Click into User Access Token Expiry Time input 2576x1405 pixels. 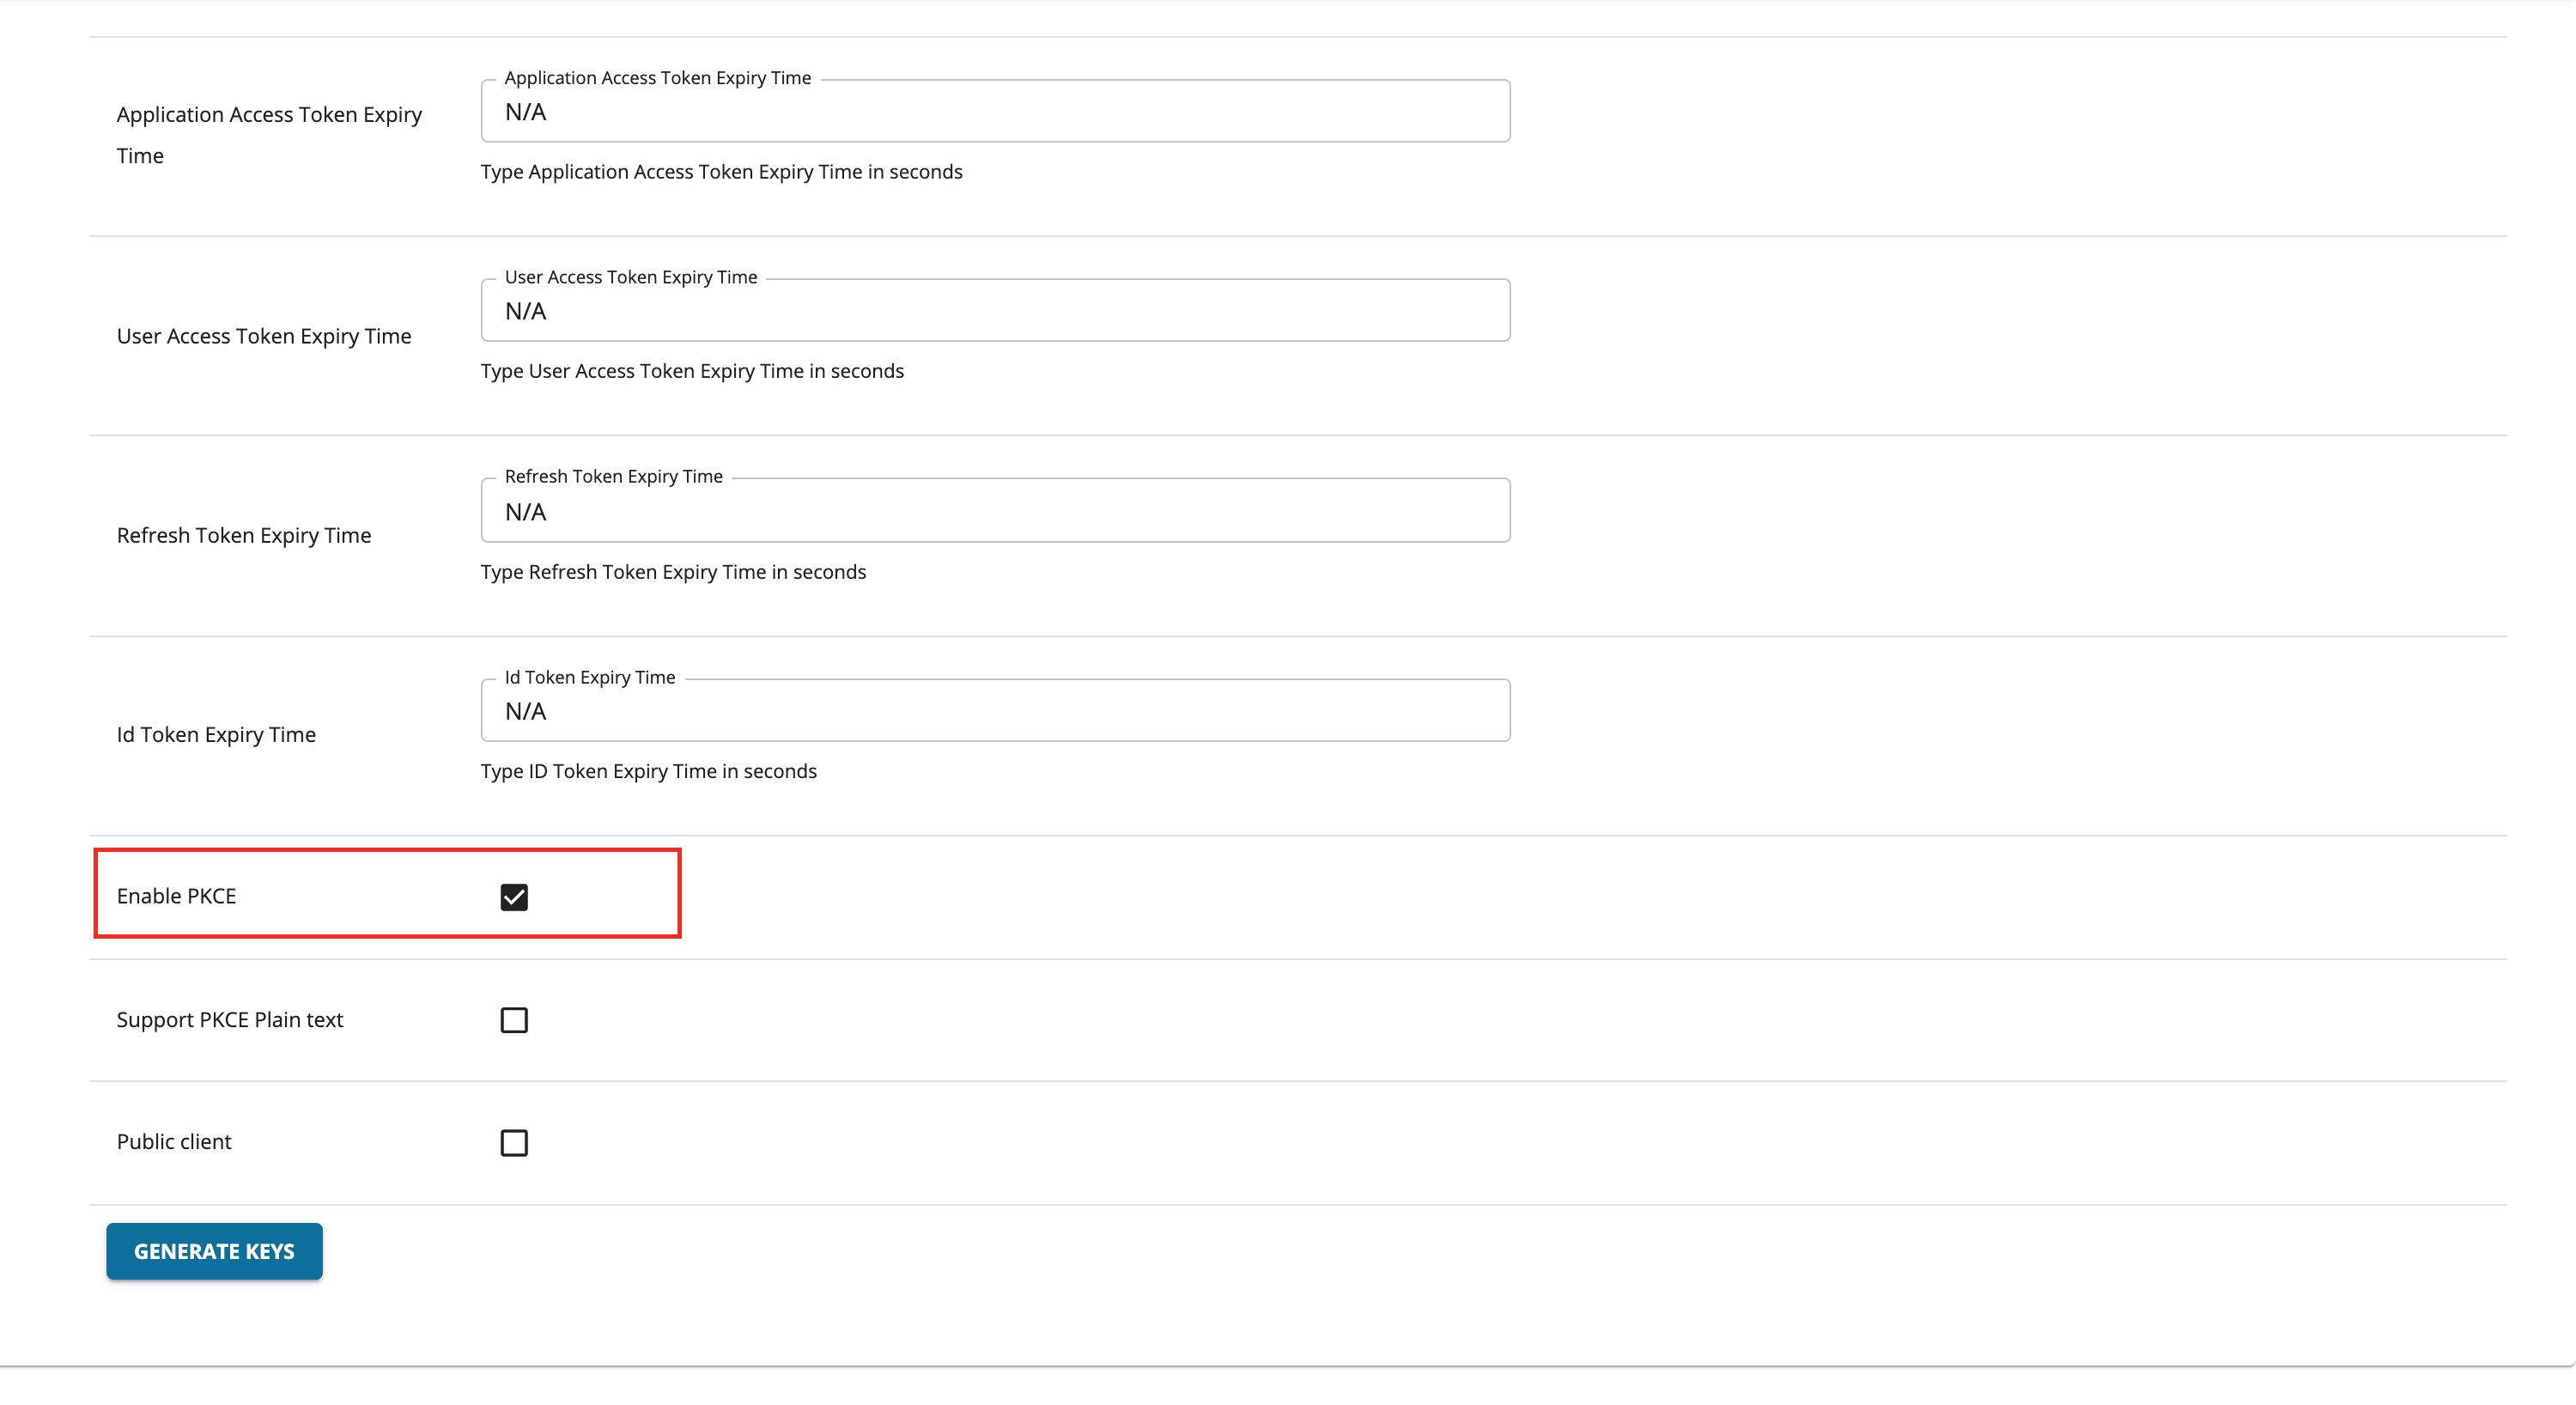point(995,312)
